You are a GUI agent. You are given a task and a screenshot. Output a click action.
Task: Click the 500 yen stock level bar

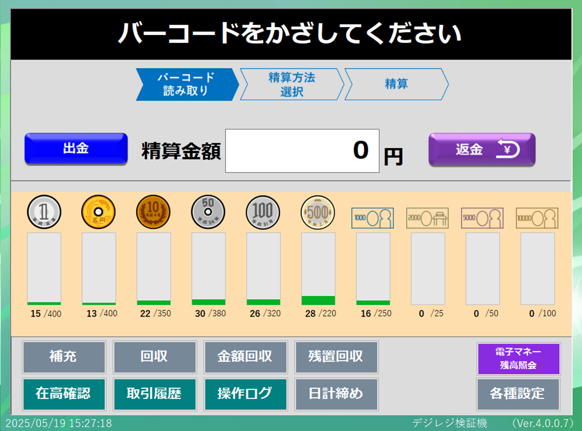pos(318,269)
